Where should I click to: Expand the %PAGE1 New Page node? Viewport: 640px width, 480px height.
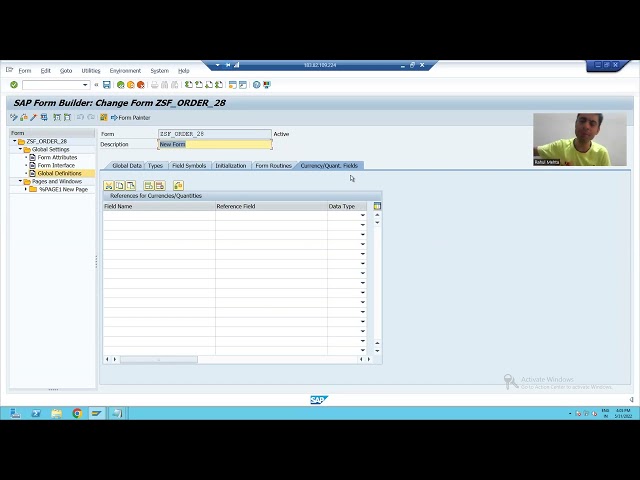tap(26, 189)
